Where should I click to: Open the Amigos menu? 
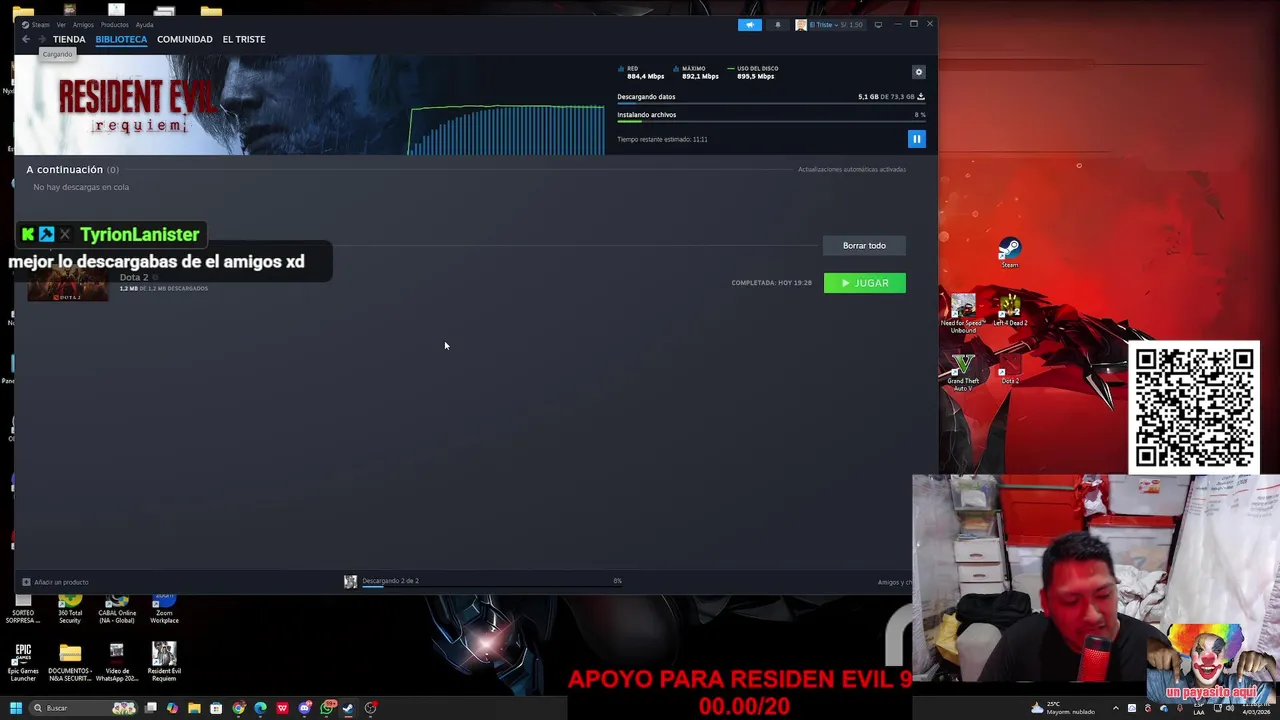83,24
